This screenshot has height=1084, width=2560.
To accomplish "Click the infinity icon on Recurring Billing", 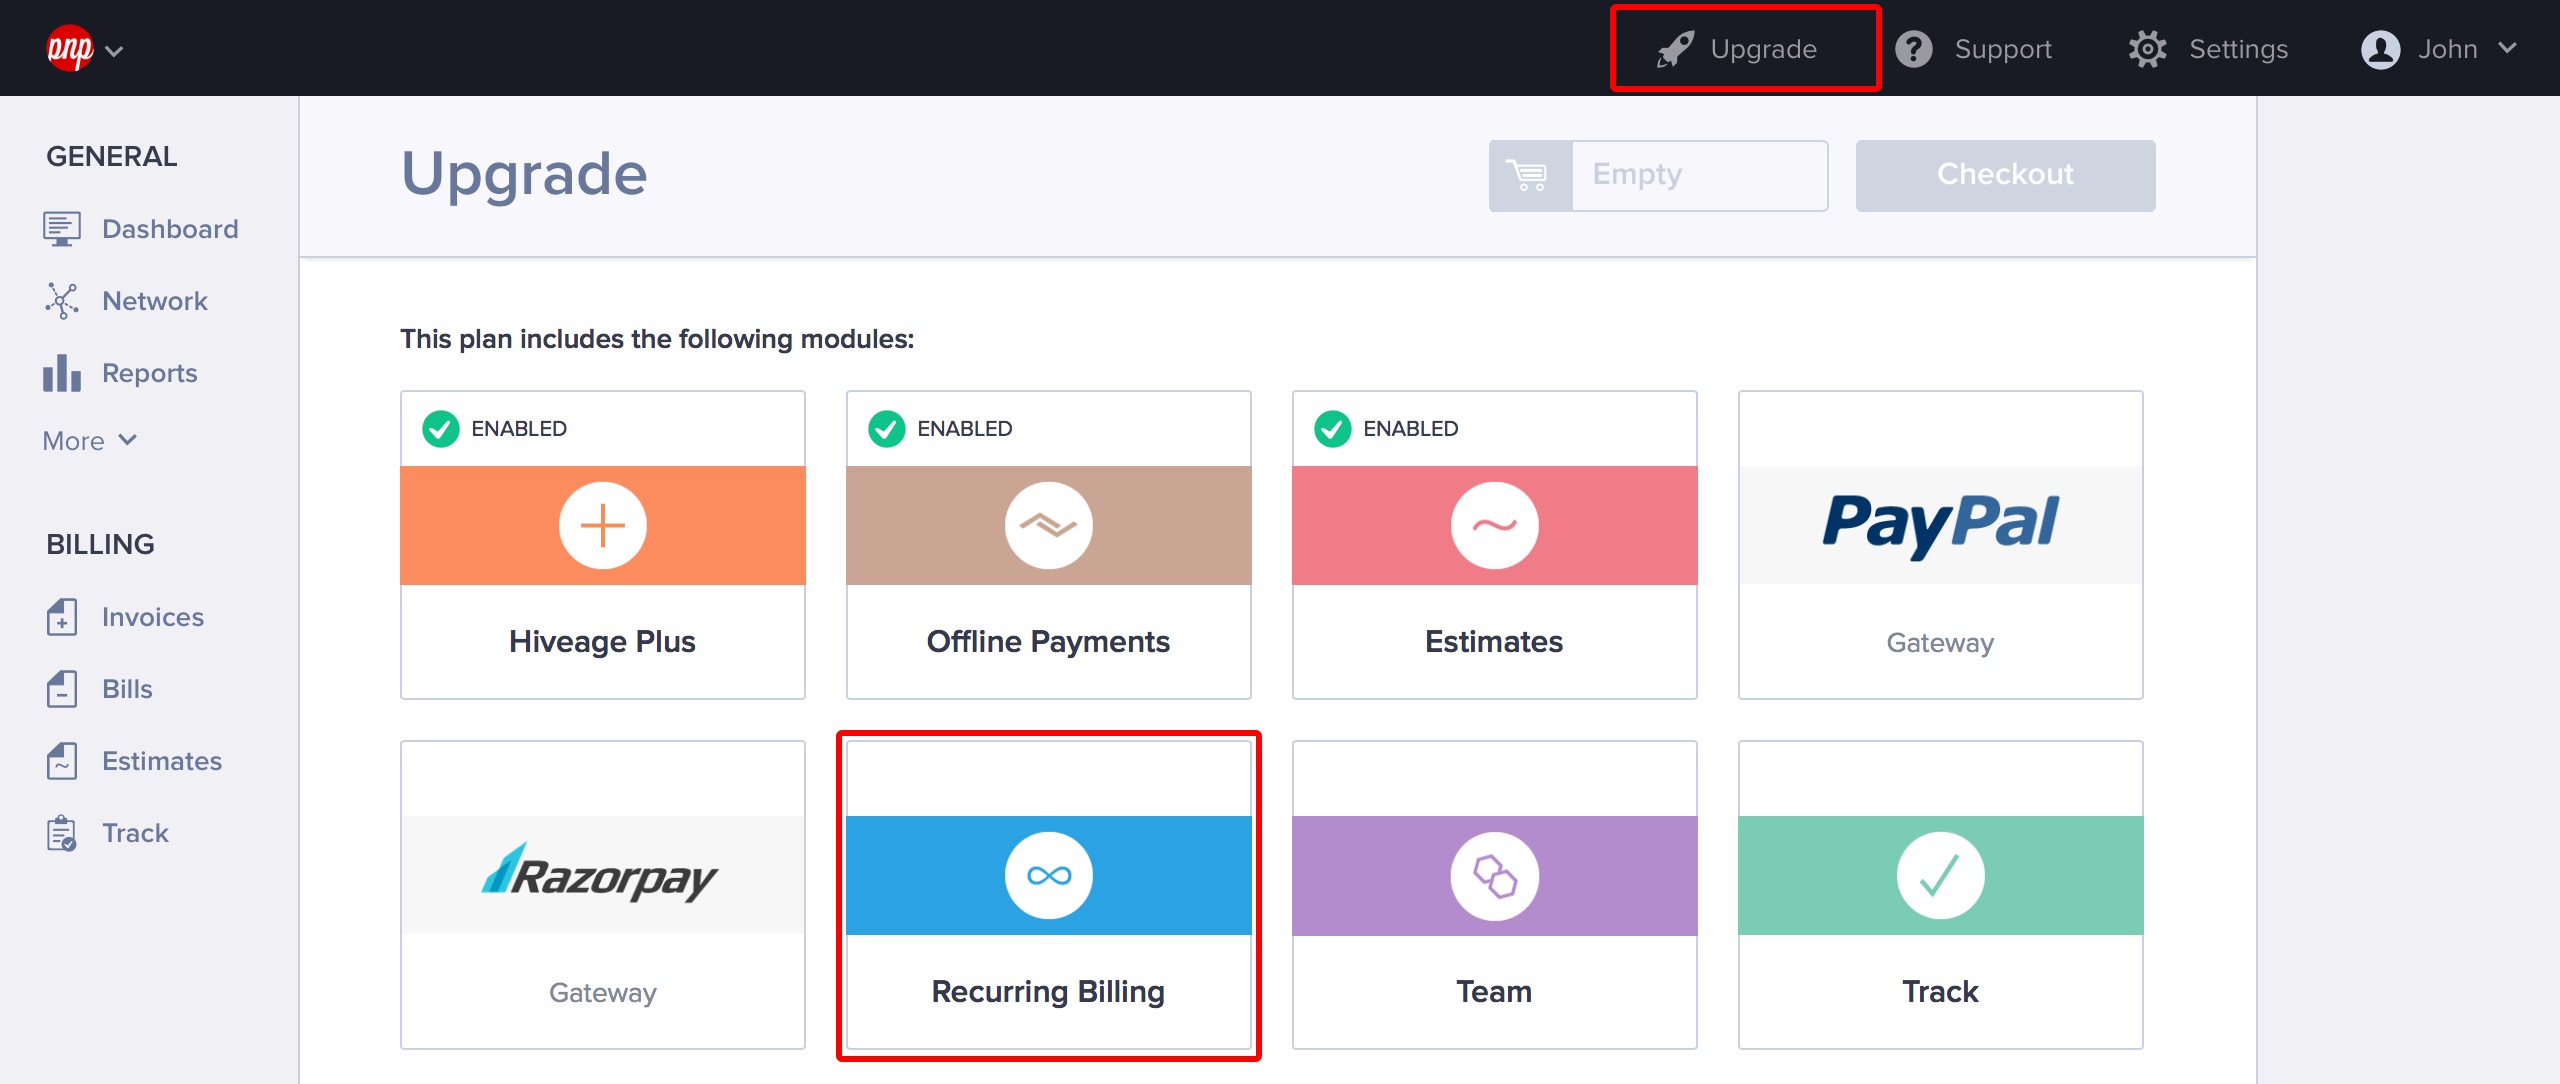I will (x=1048, y=876).
